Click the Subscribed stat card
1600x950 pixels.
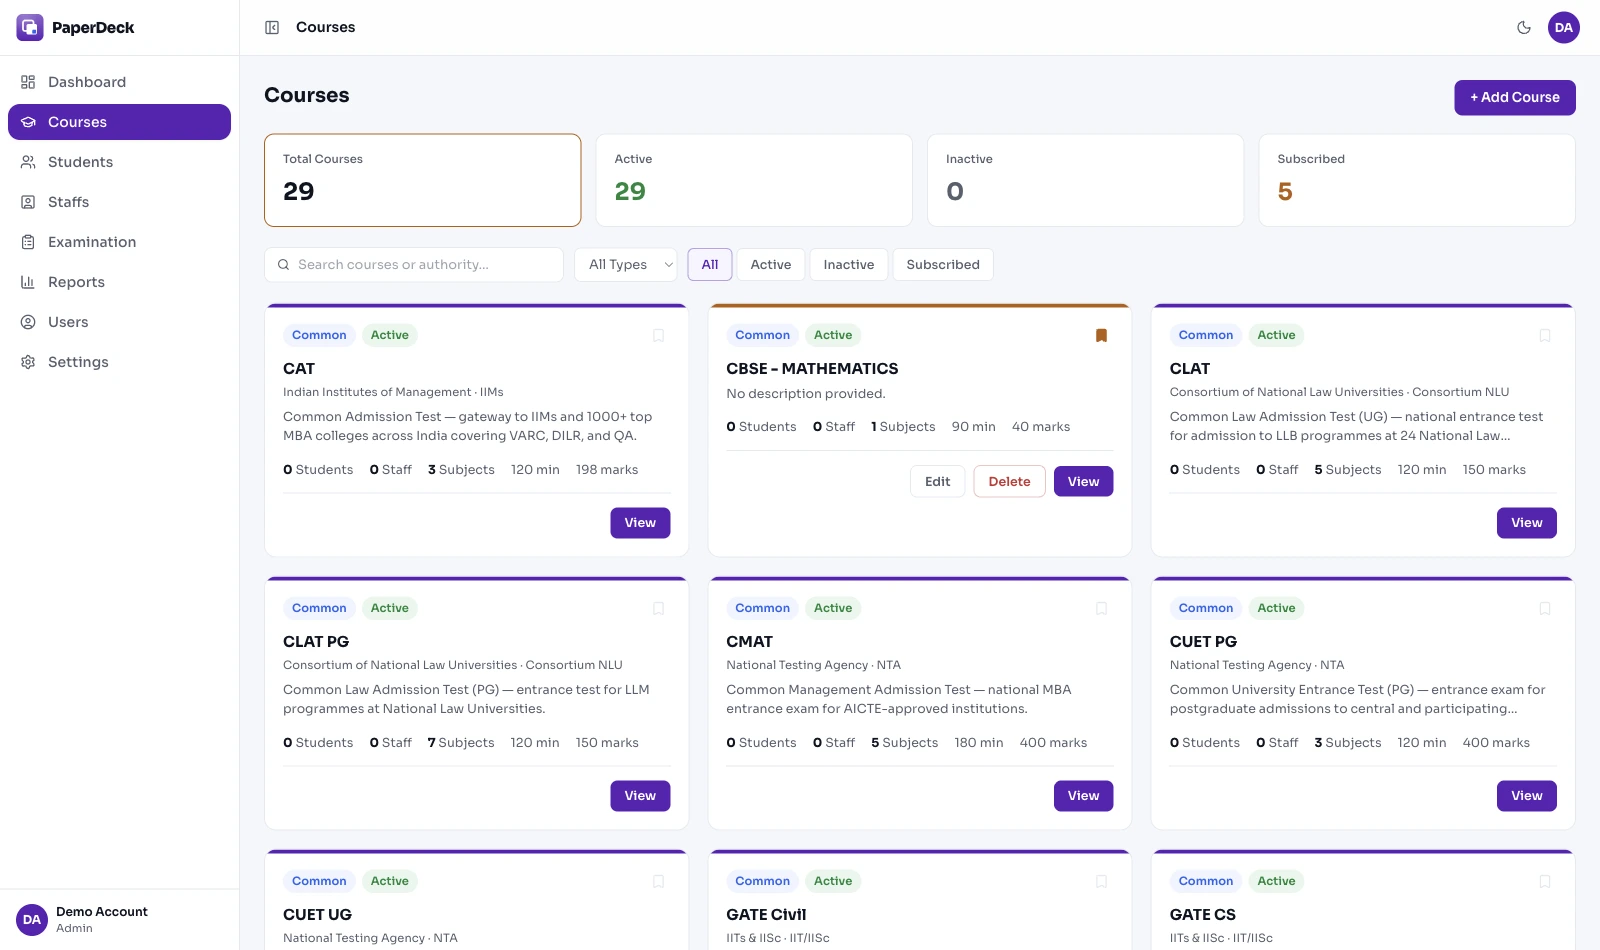pos(1417,181)
